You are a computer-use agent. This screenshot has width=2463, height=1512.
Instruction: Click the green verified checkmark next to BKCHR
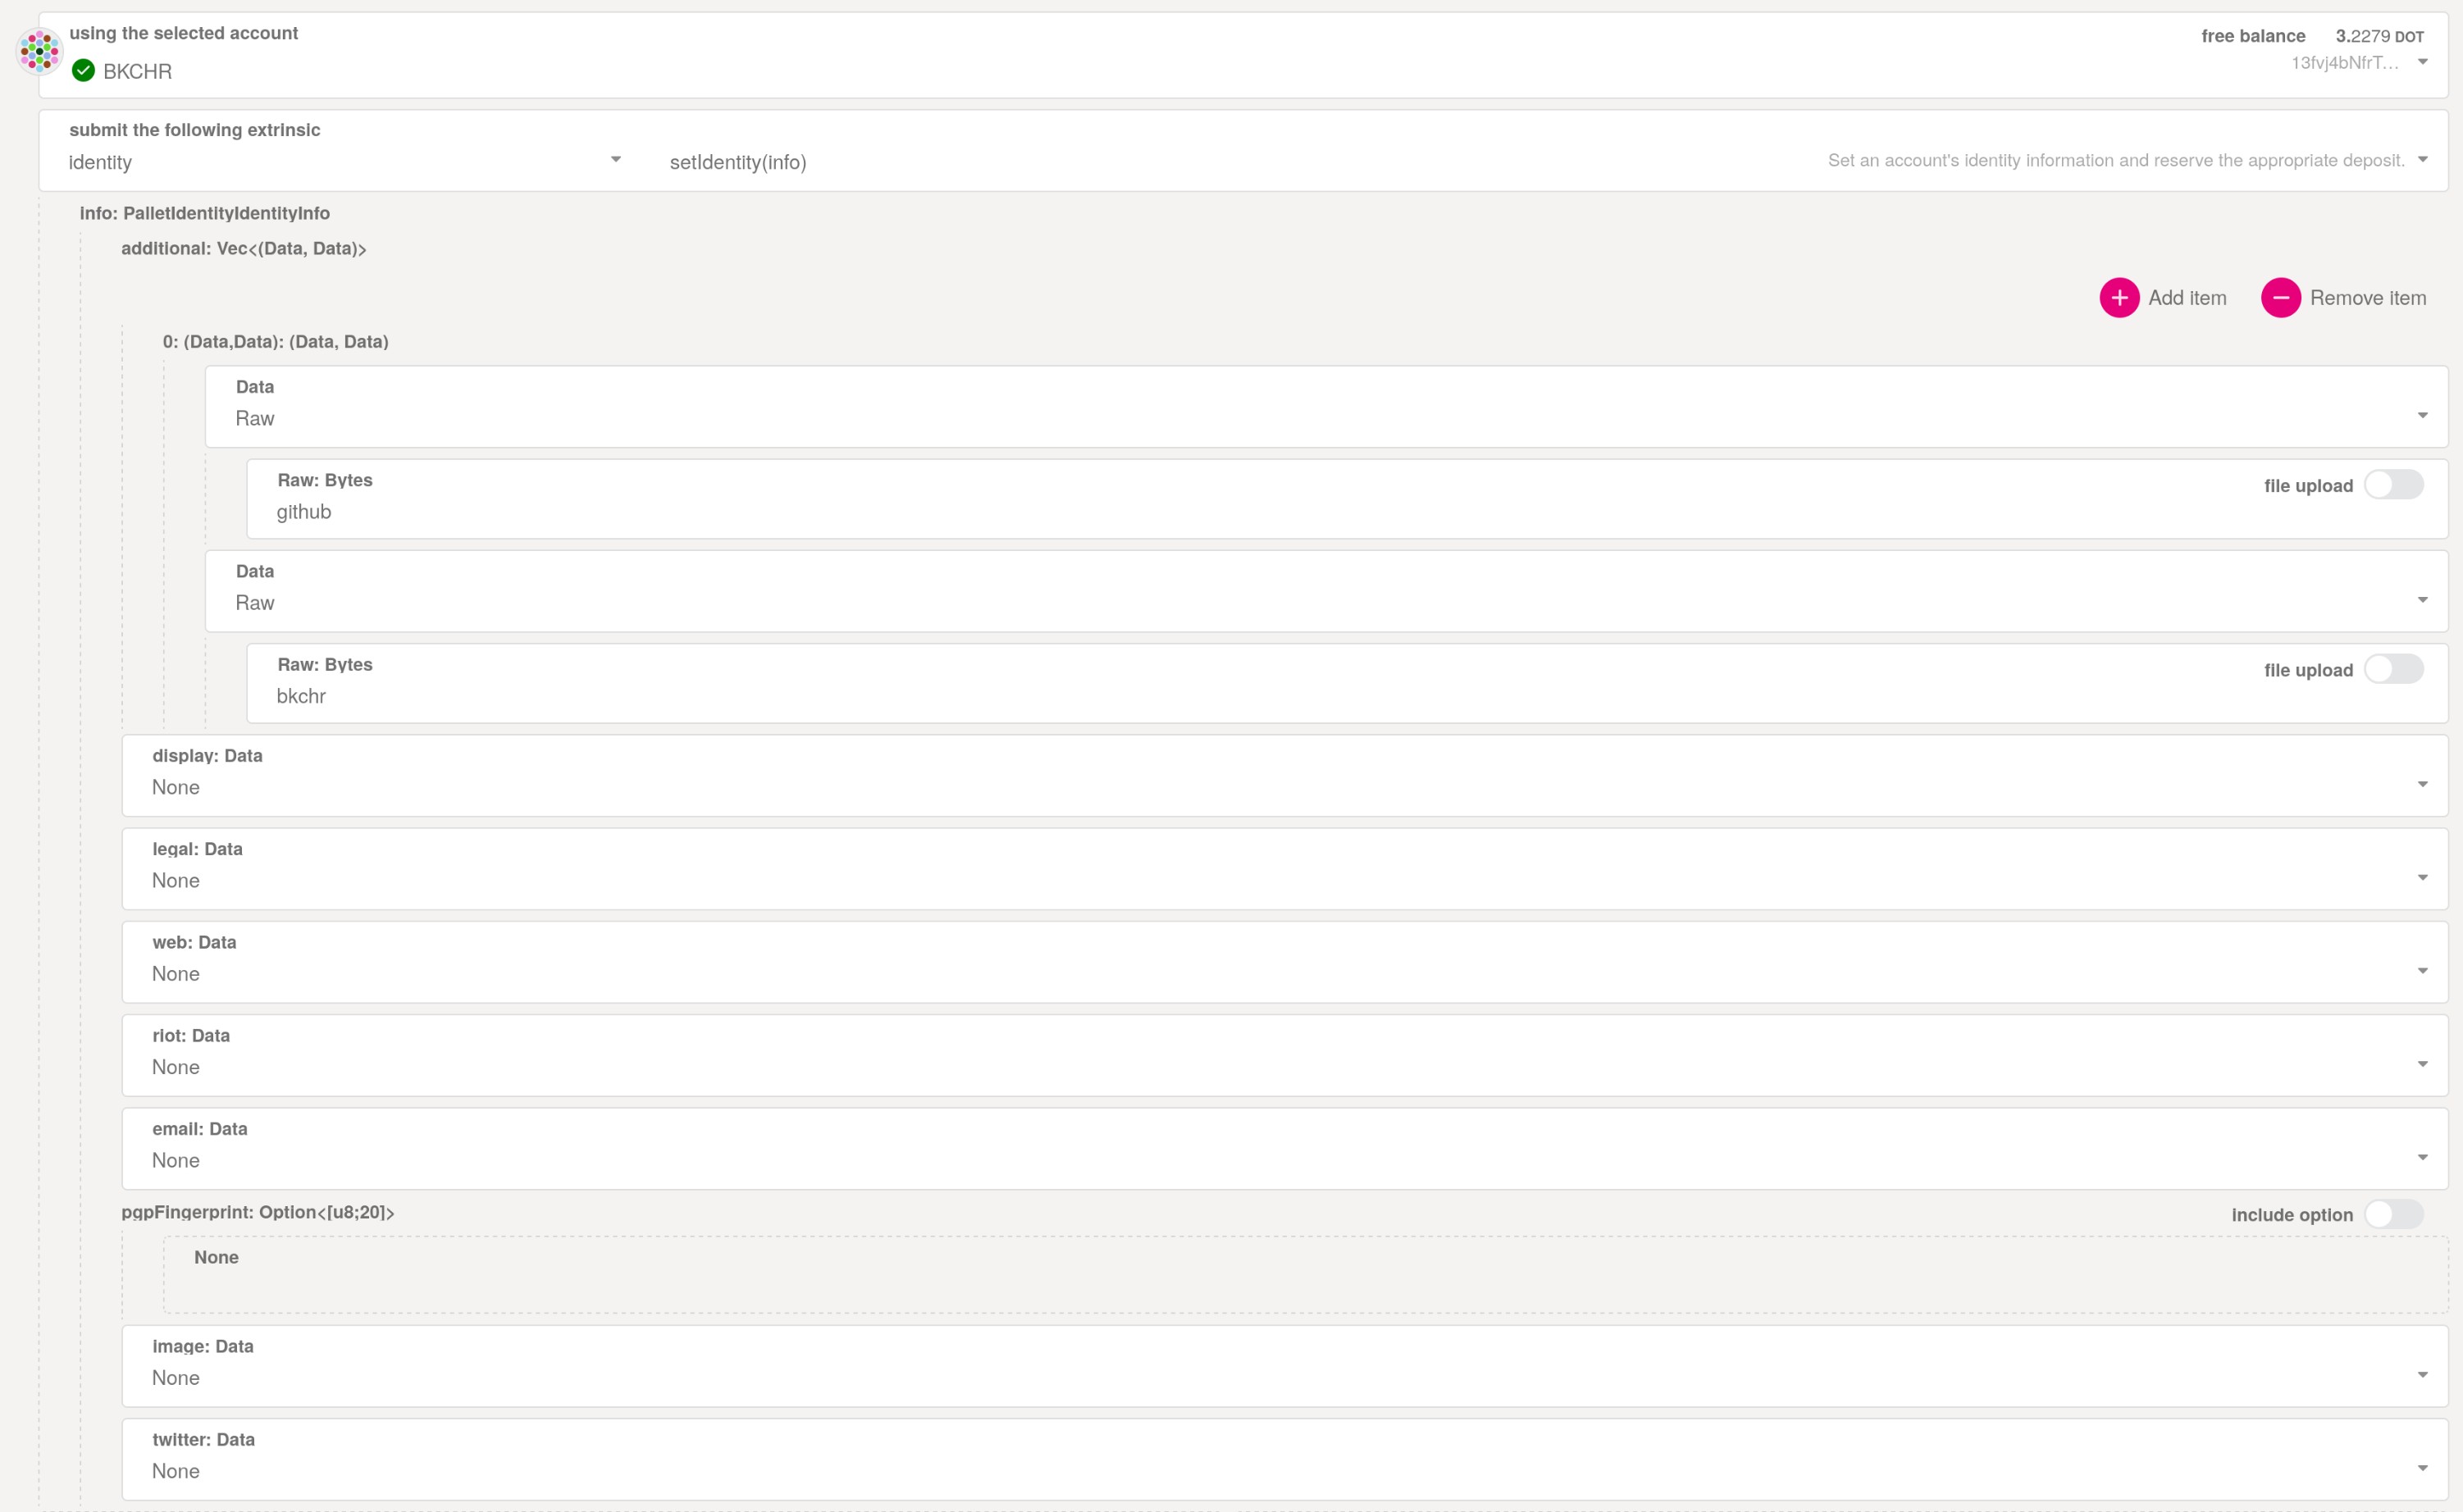tap(84, 70)
